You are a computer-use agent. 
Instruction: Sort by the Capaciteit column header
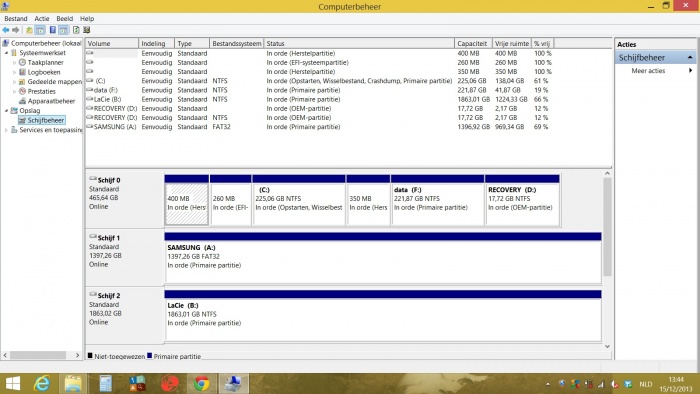473,43
